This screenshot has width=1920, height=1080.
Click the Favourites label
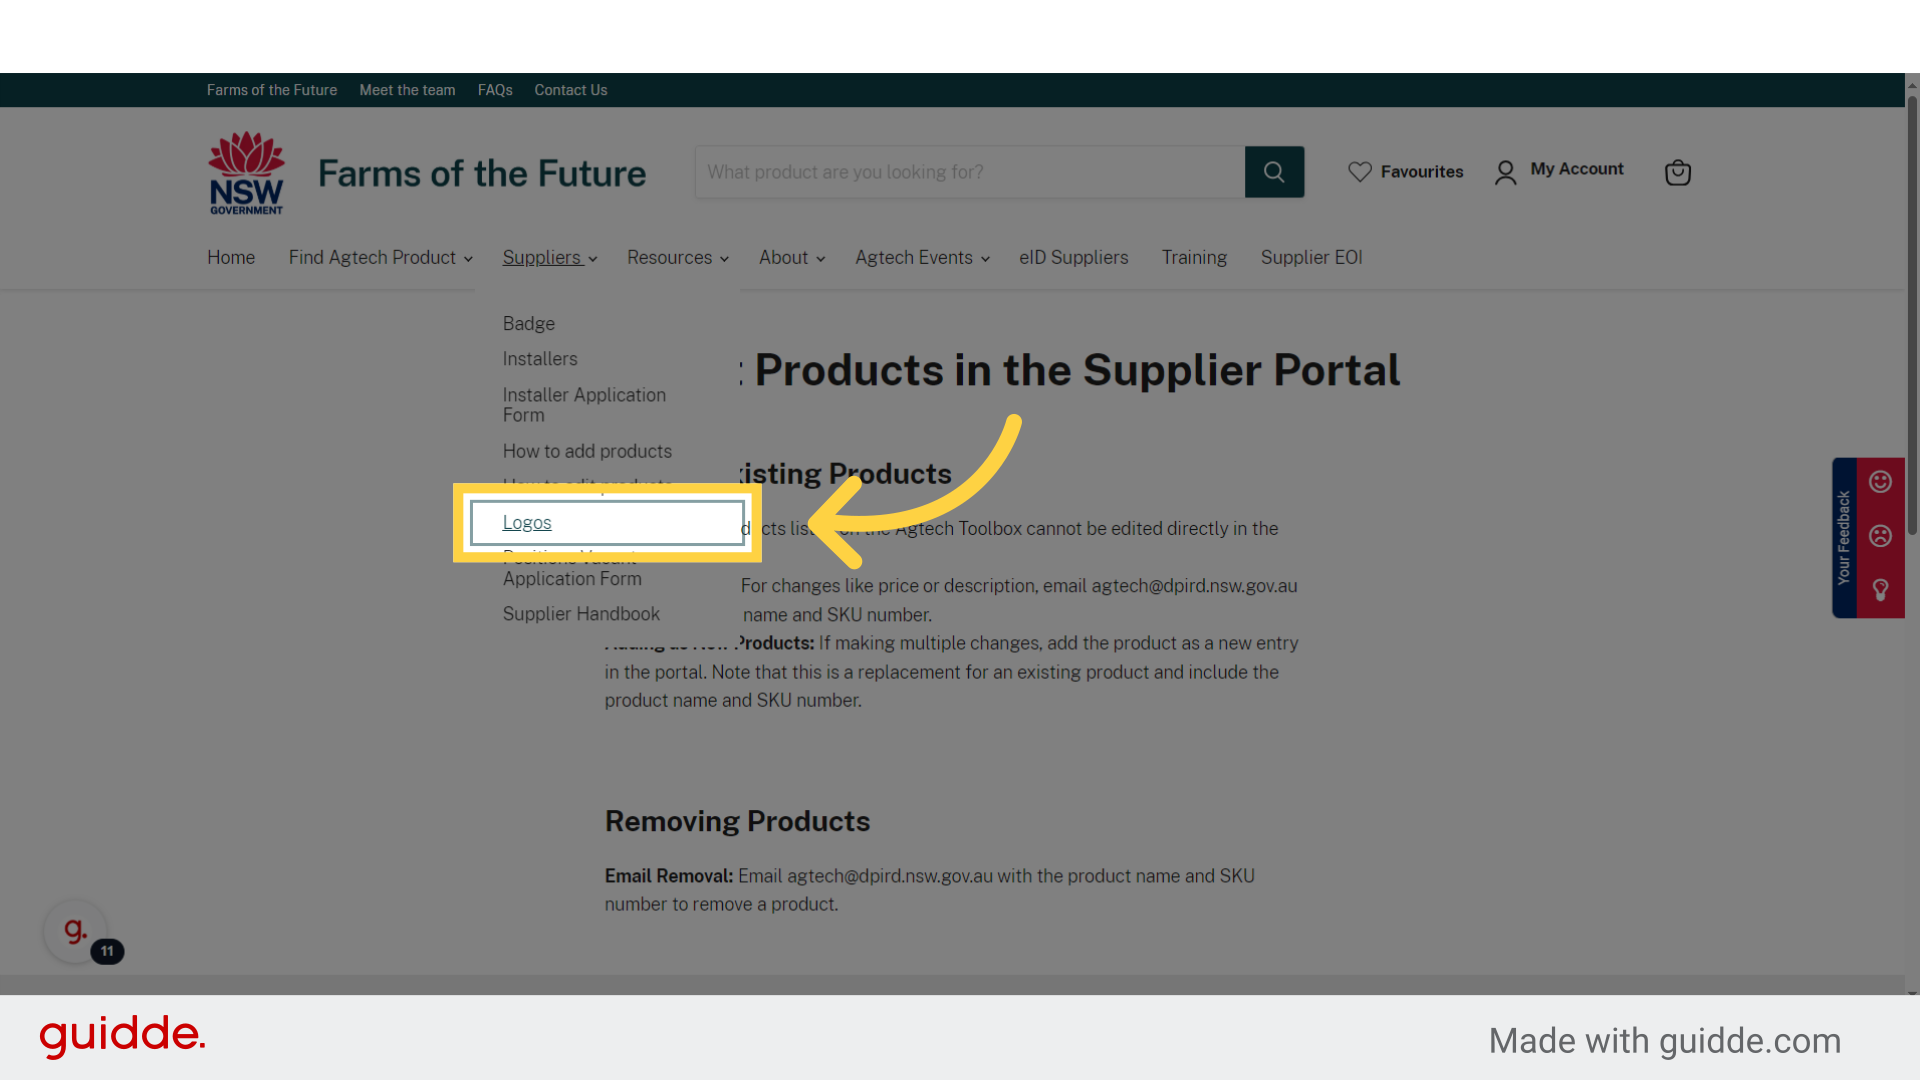pos(1422,172)
